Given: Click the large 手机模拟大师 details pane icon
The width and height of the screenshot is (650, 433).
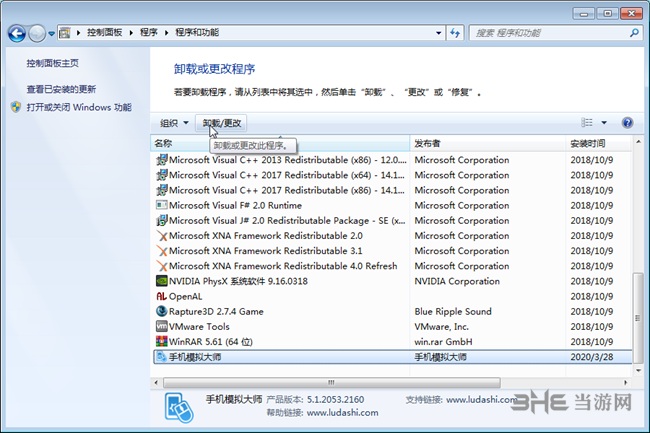Looking at the screenshot, I should coord(179,408).
